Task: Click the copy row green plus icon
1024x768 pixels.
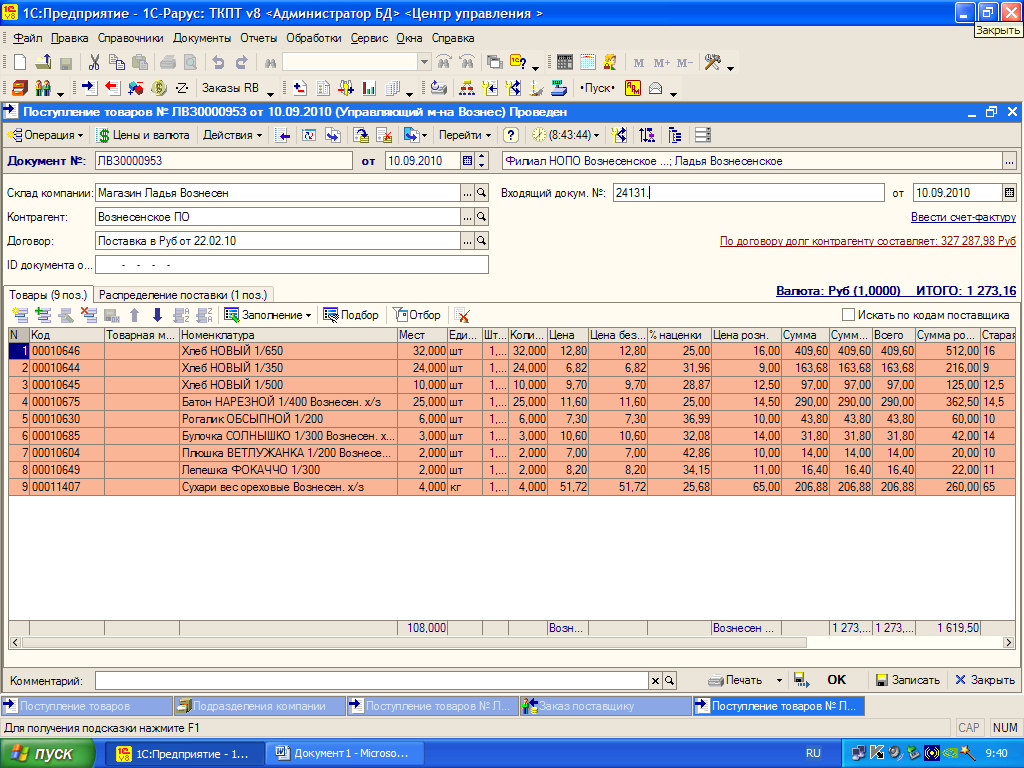Action: coord(43,315)
